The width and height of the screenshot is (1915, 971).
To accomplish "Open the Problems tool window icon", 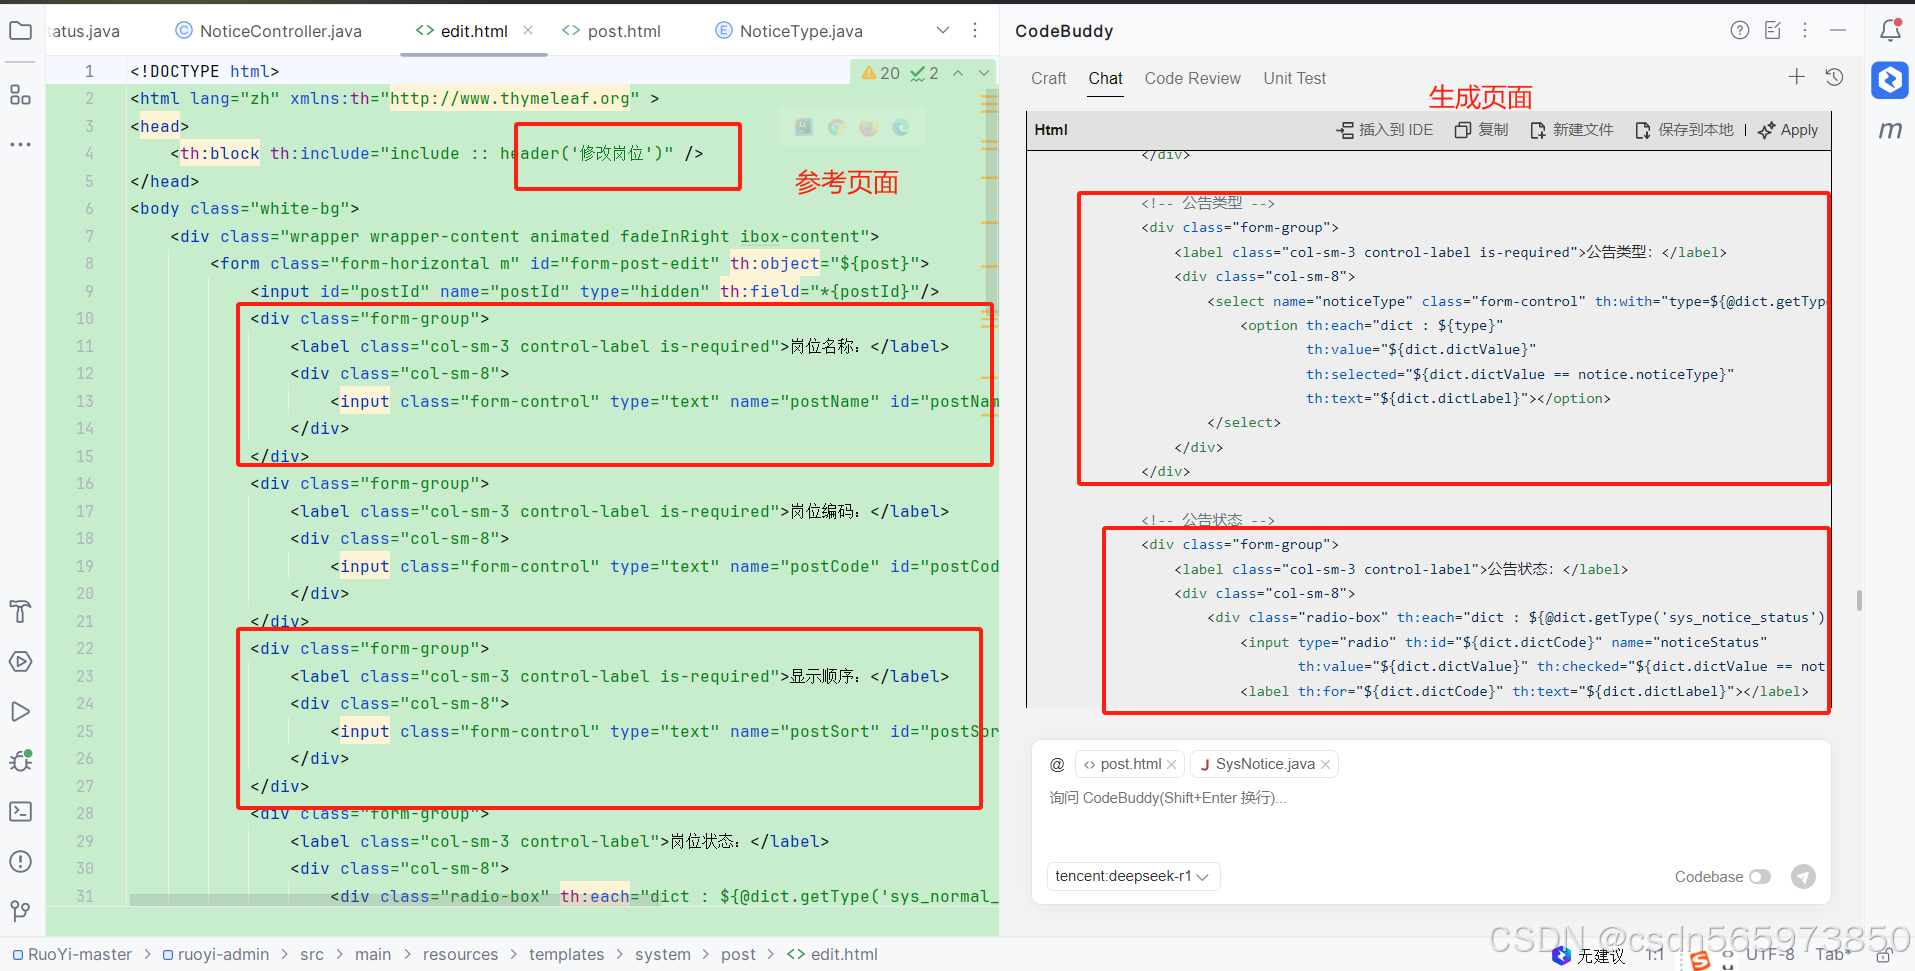I will click(20, 861).
